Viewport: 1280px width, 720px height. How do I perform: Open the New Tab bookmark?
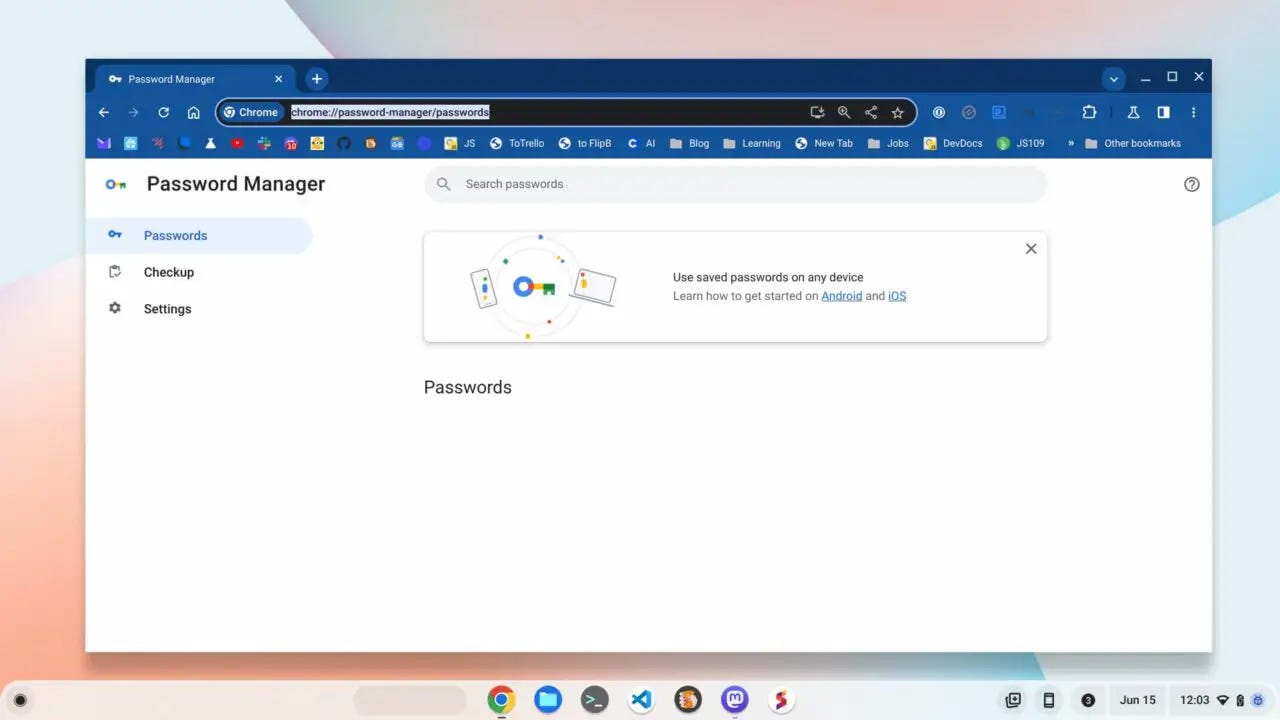coord(824,143)
